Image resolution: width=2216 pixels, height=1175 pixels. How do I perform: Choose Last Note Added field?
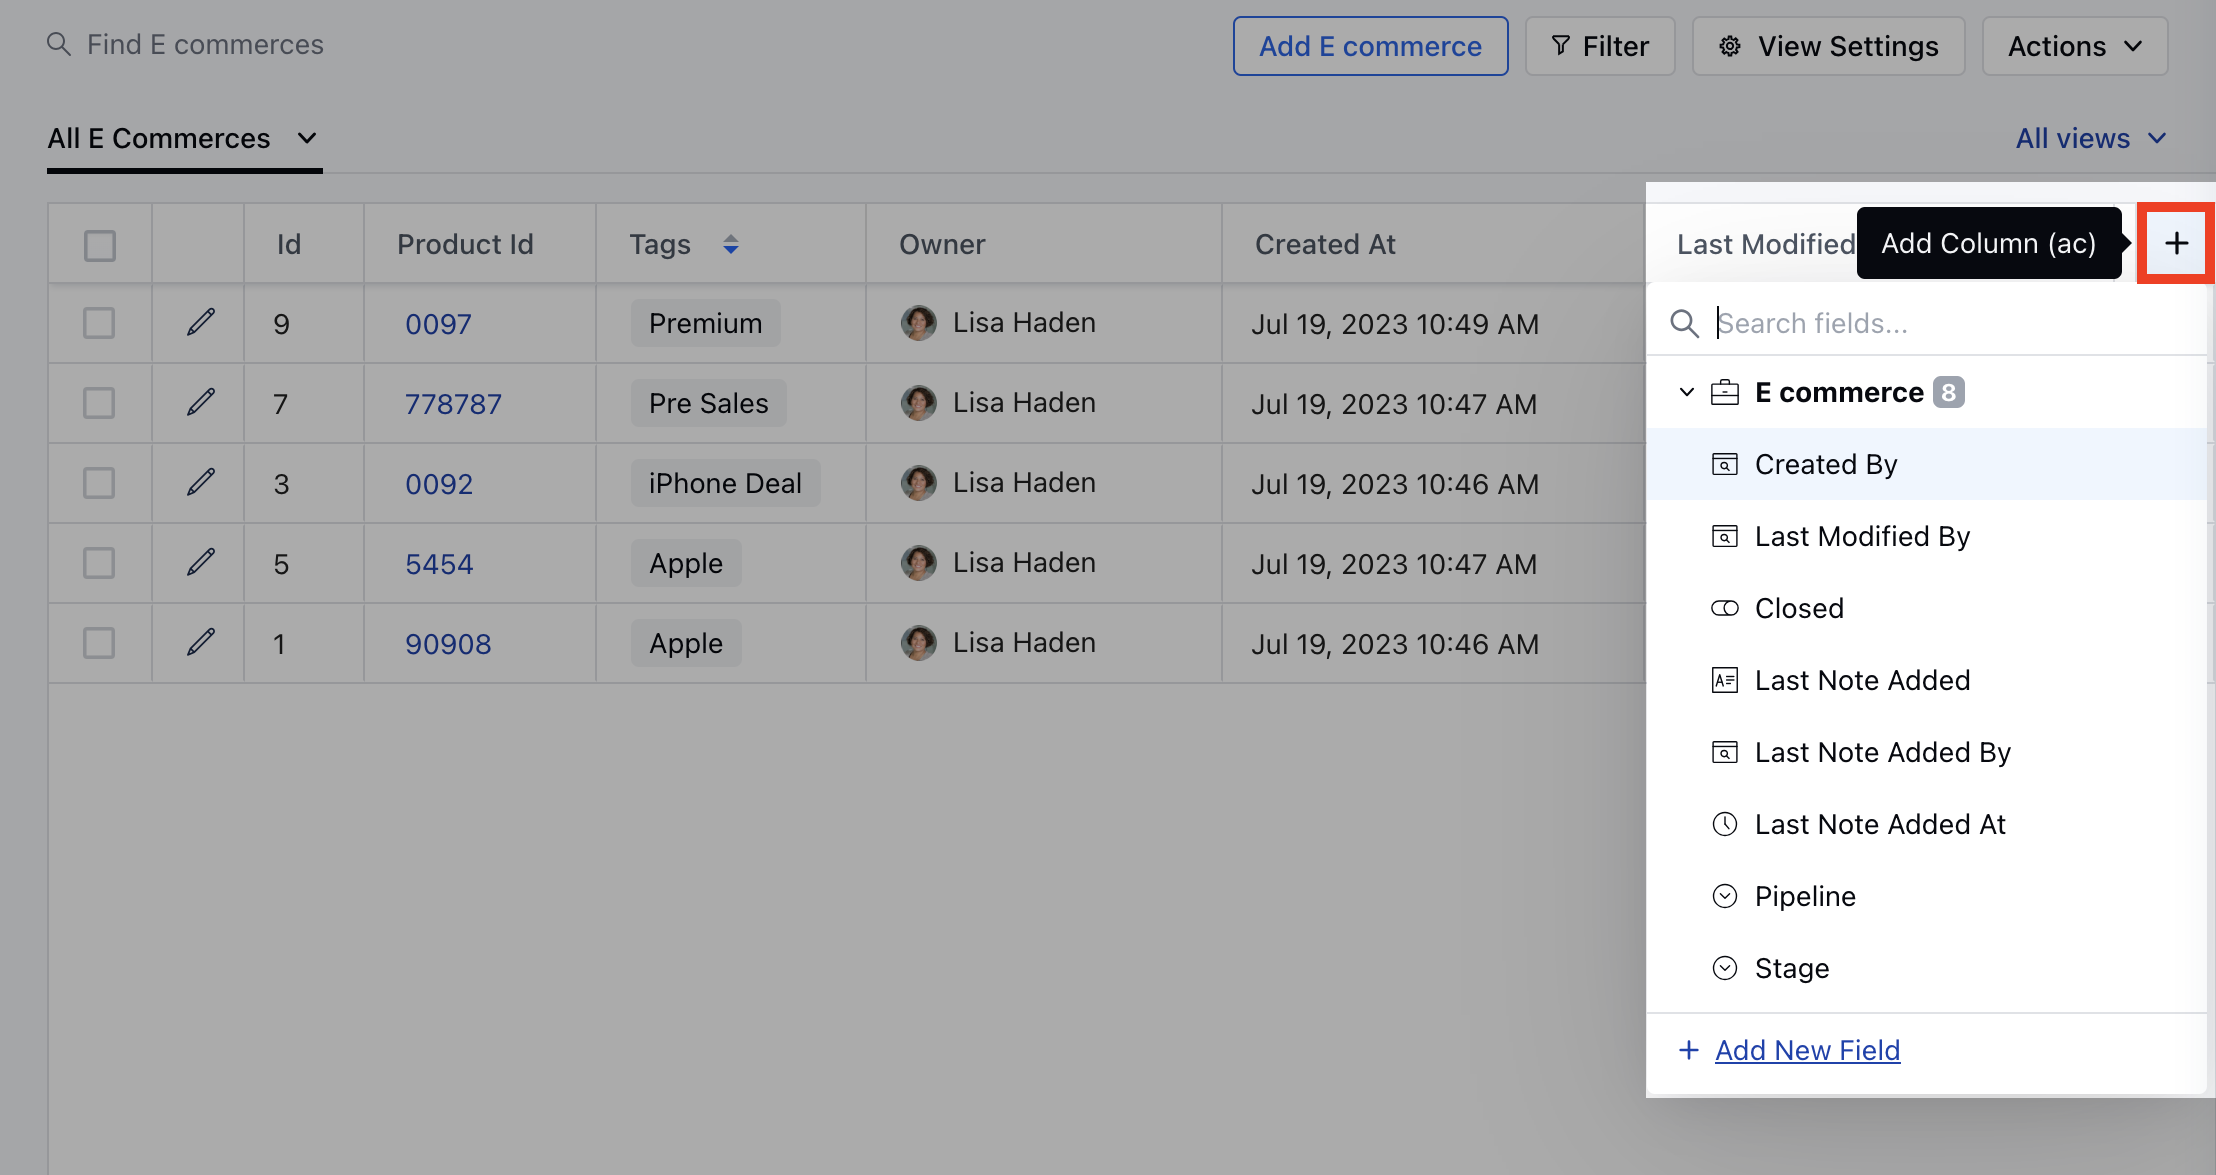tap(1926, 680)
